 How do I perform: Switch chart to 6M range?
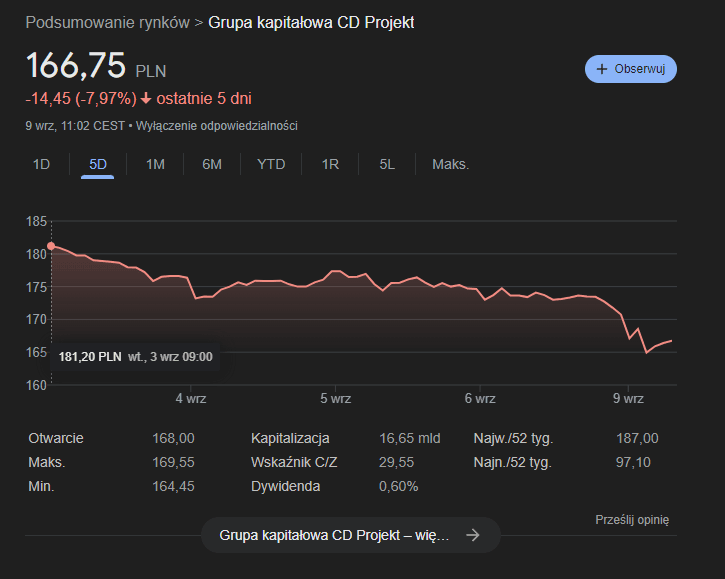[x=212, y=164]
